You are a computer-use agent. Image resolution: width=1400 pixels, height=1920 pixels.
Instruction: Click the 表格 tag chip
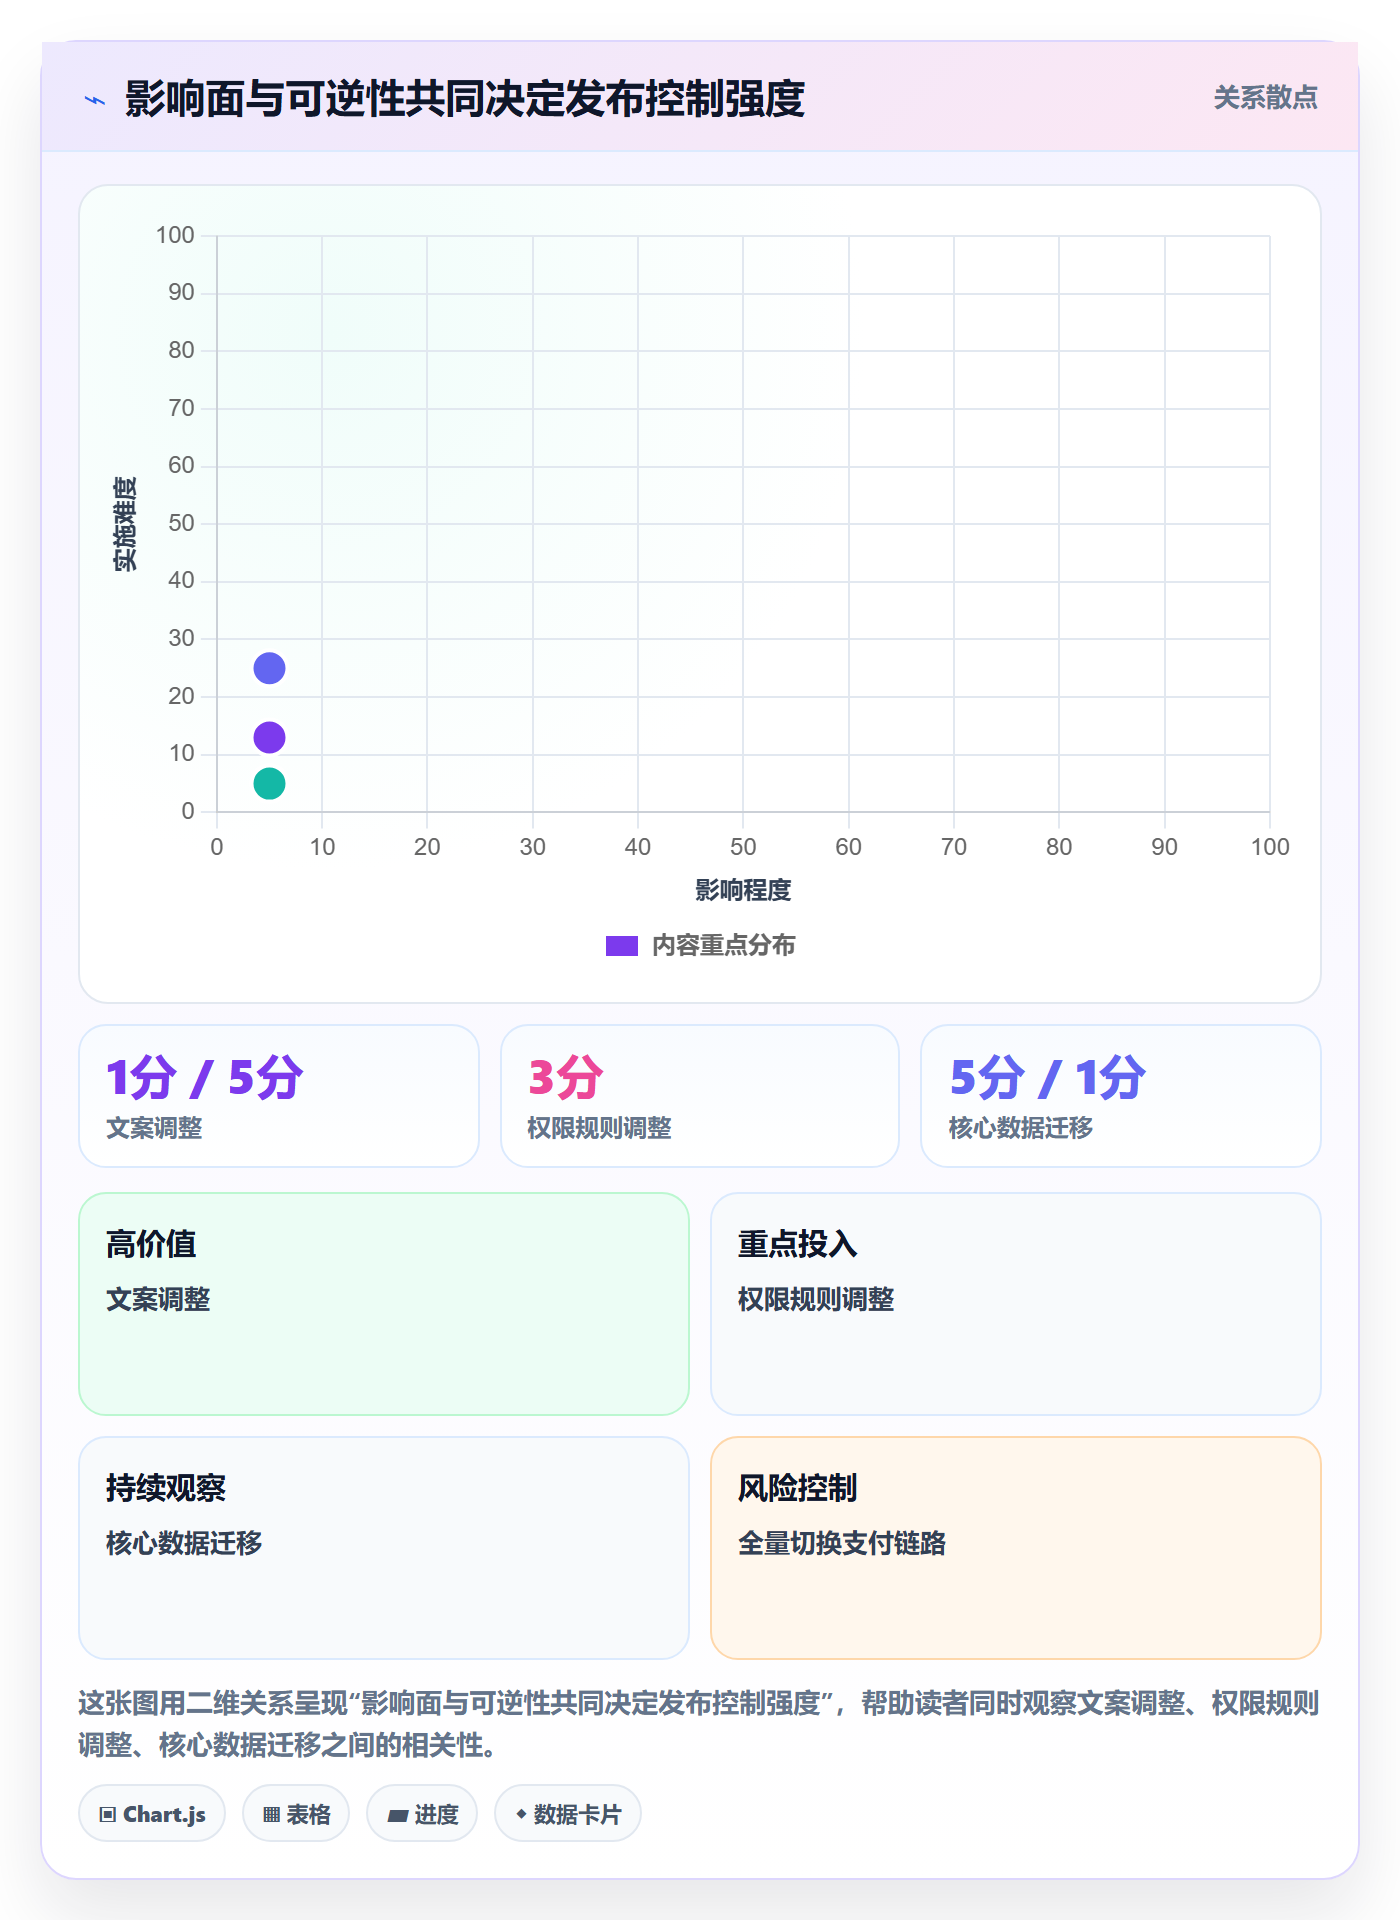(x=296, y=1814)
